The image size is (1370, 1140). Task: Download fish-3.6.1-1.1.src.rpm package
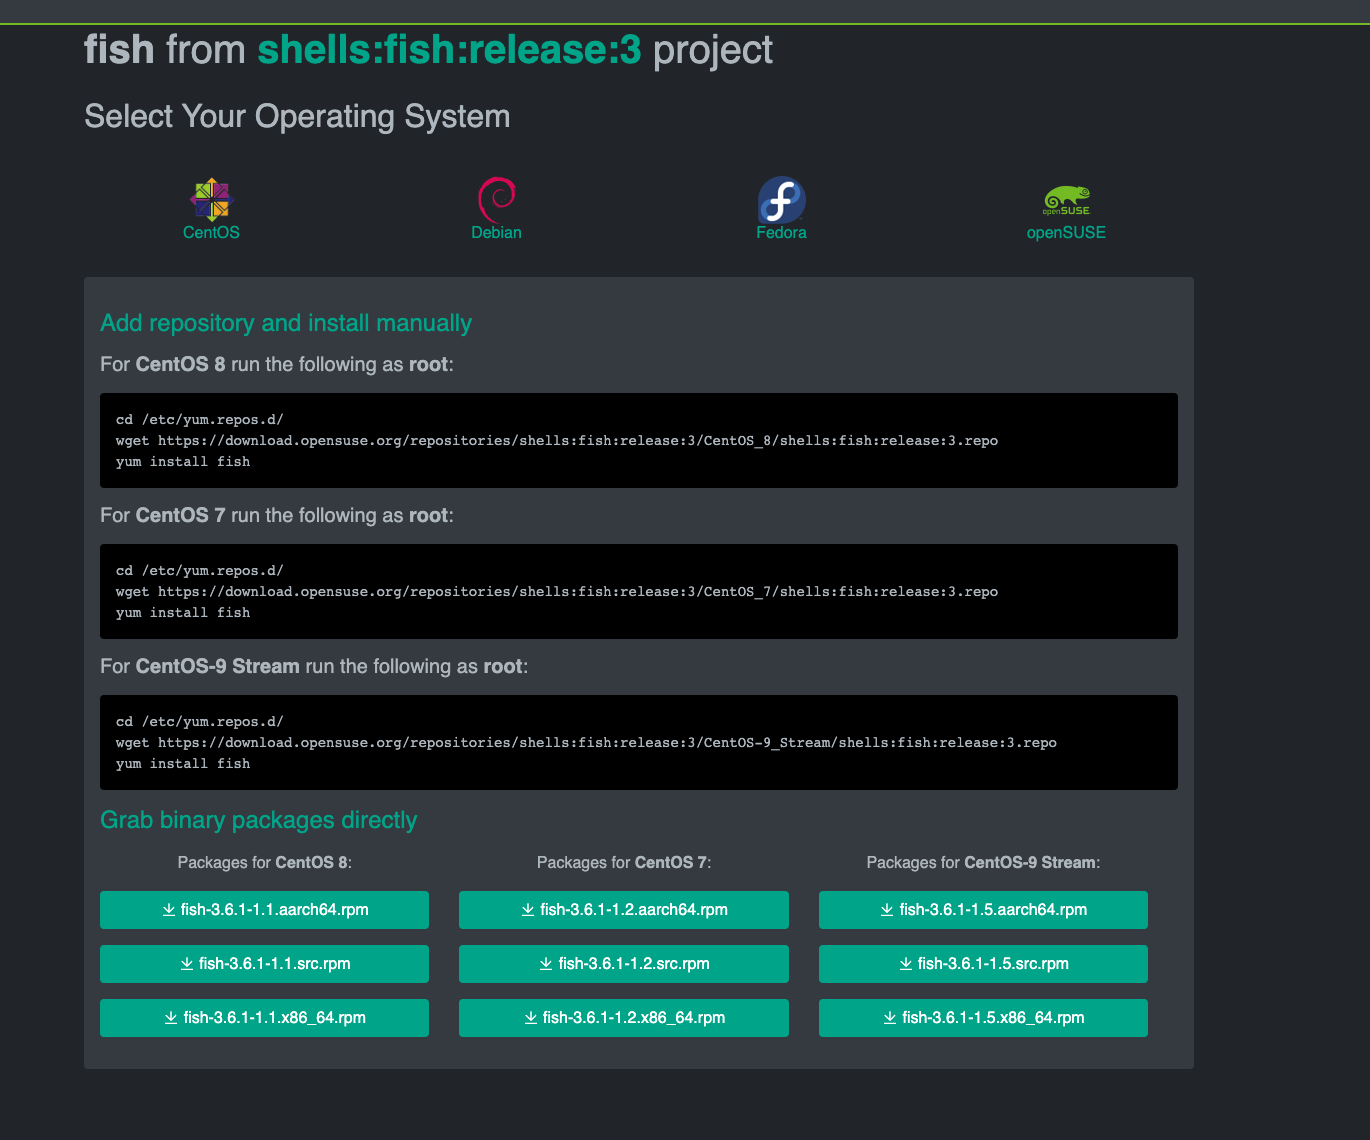coord(264,964)
